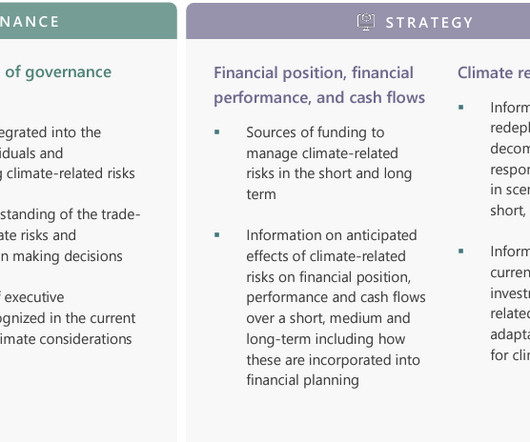Click text 'imate considerations' in governance panel

pyautogui.click(x=66, y=339)
